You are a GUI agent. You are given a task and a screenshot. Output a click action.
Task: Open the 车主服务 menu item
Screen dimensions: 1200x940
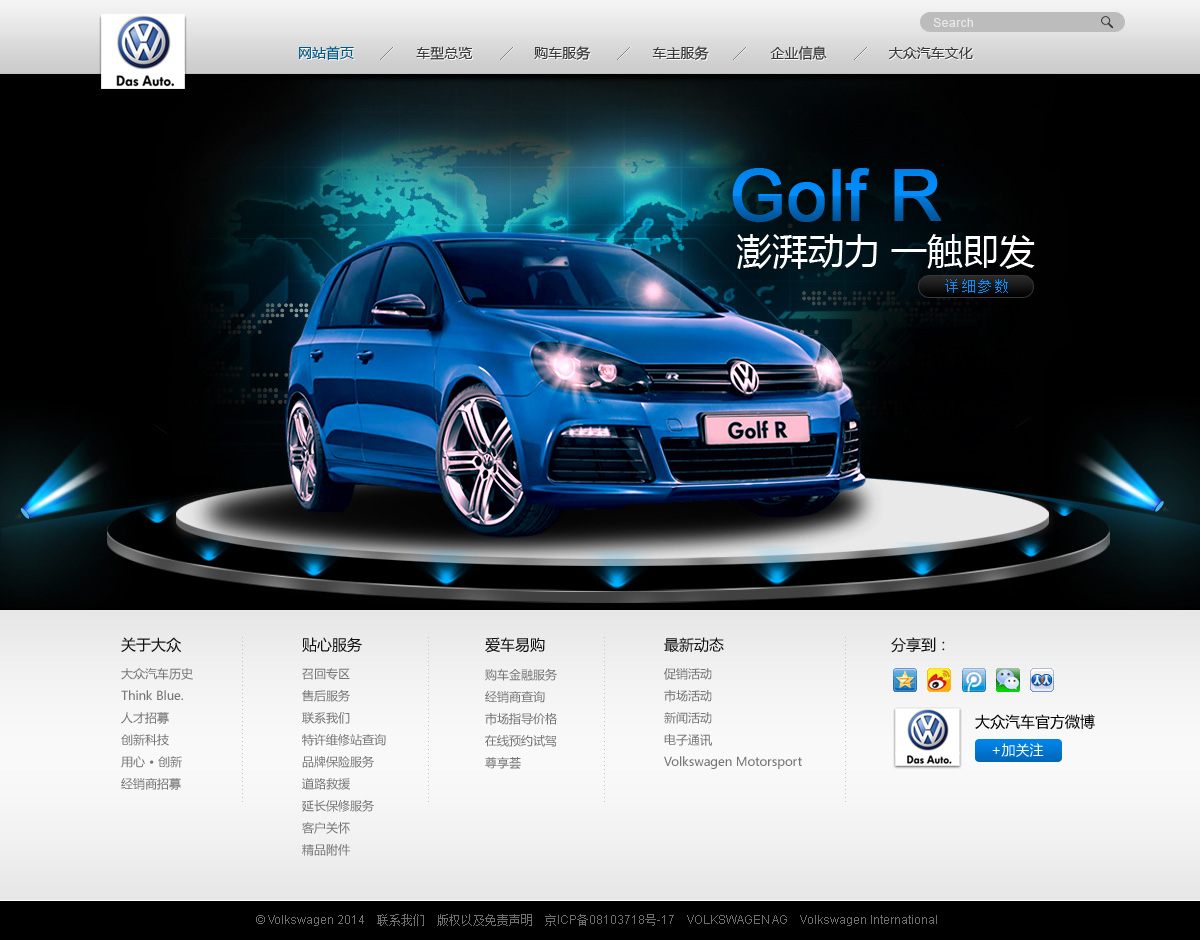[680, 53]
